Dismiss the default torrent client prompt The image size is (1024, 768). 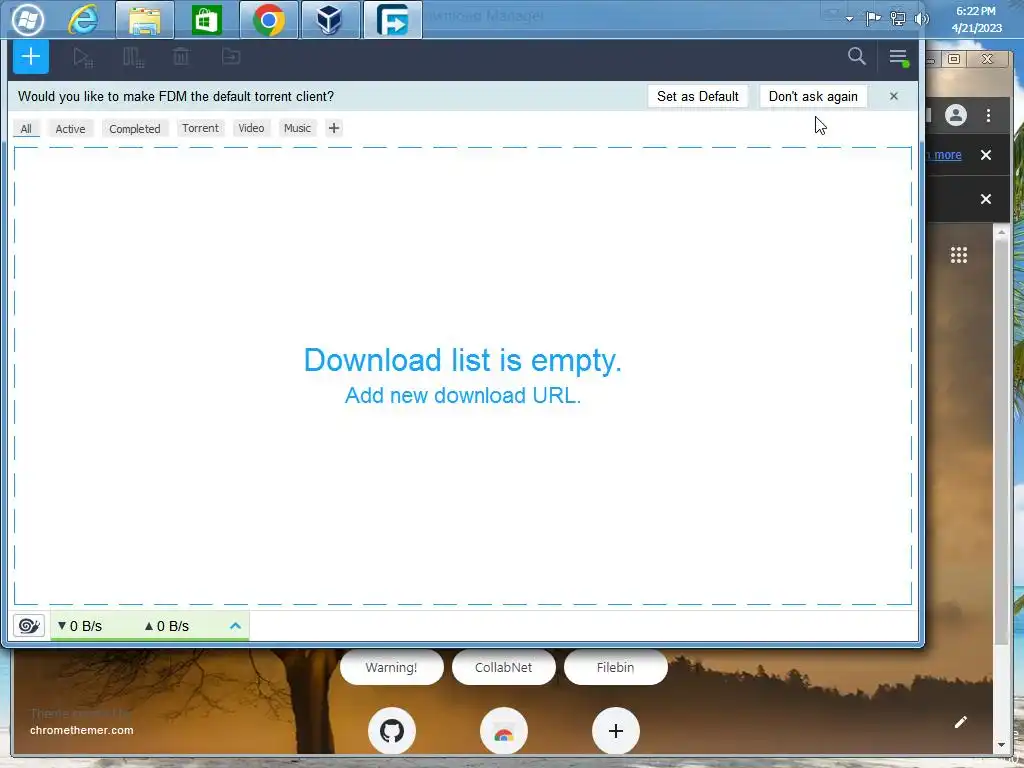[x=894, y=96]
